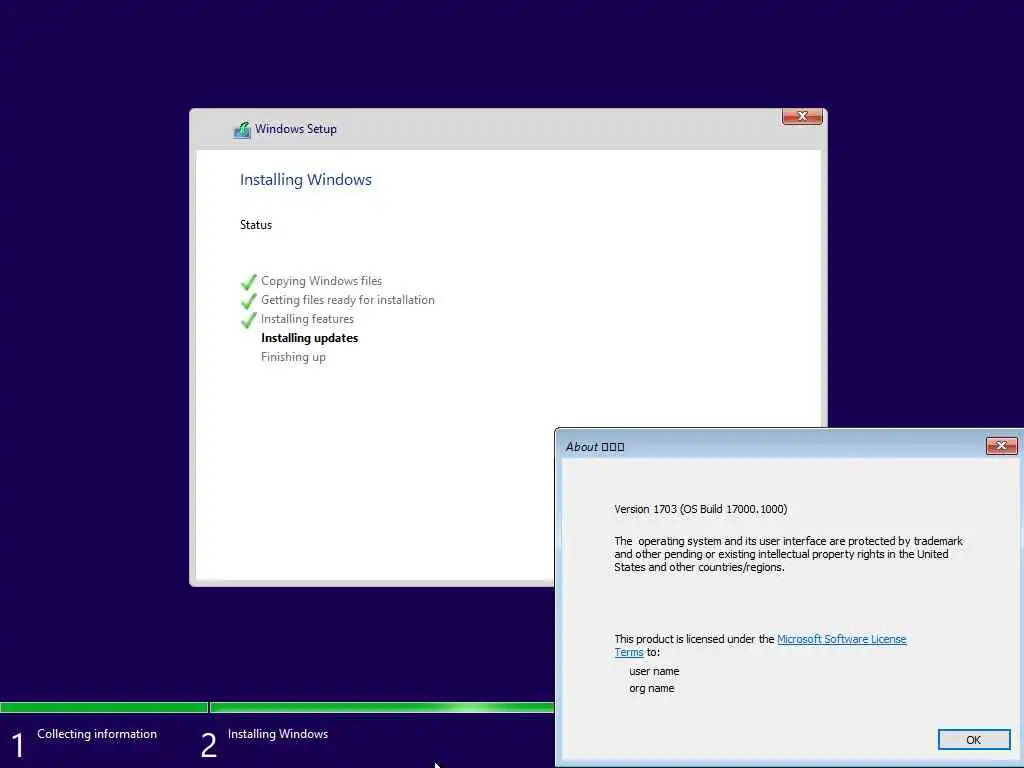Screen dimensions: 1024x768
Task: Click the checkmark beside Getting files ready
Action: [248, 301]
